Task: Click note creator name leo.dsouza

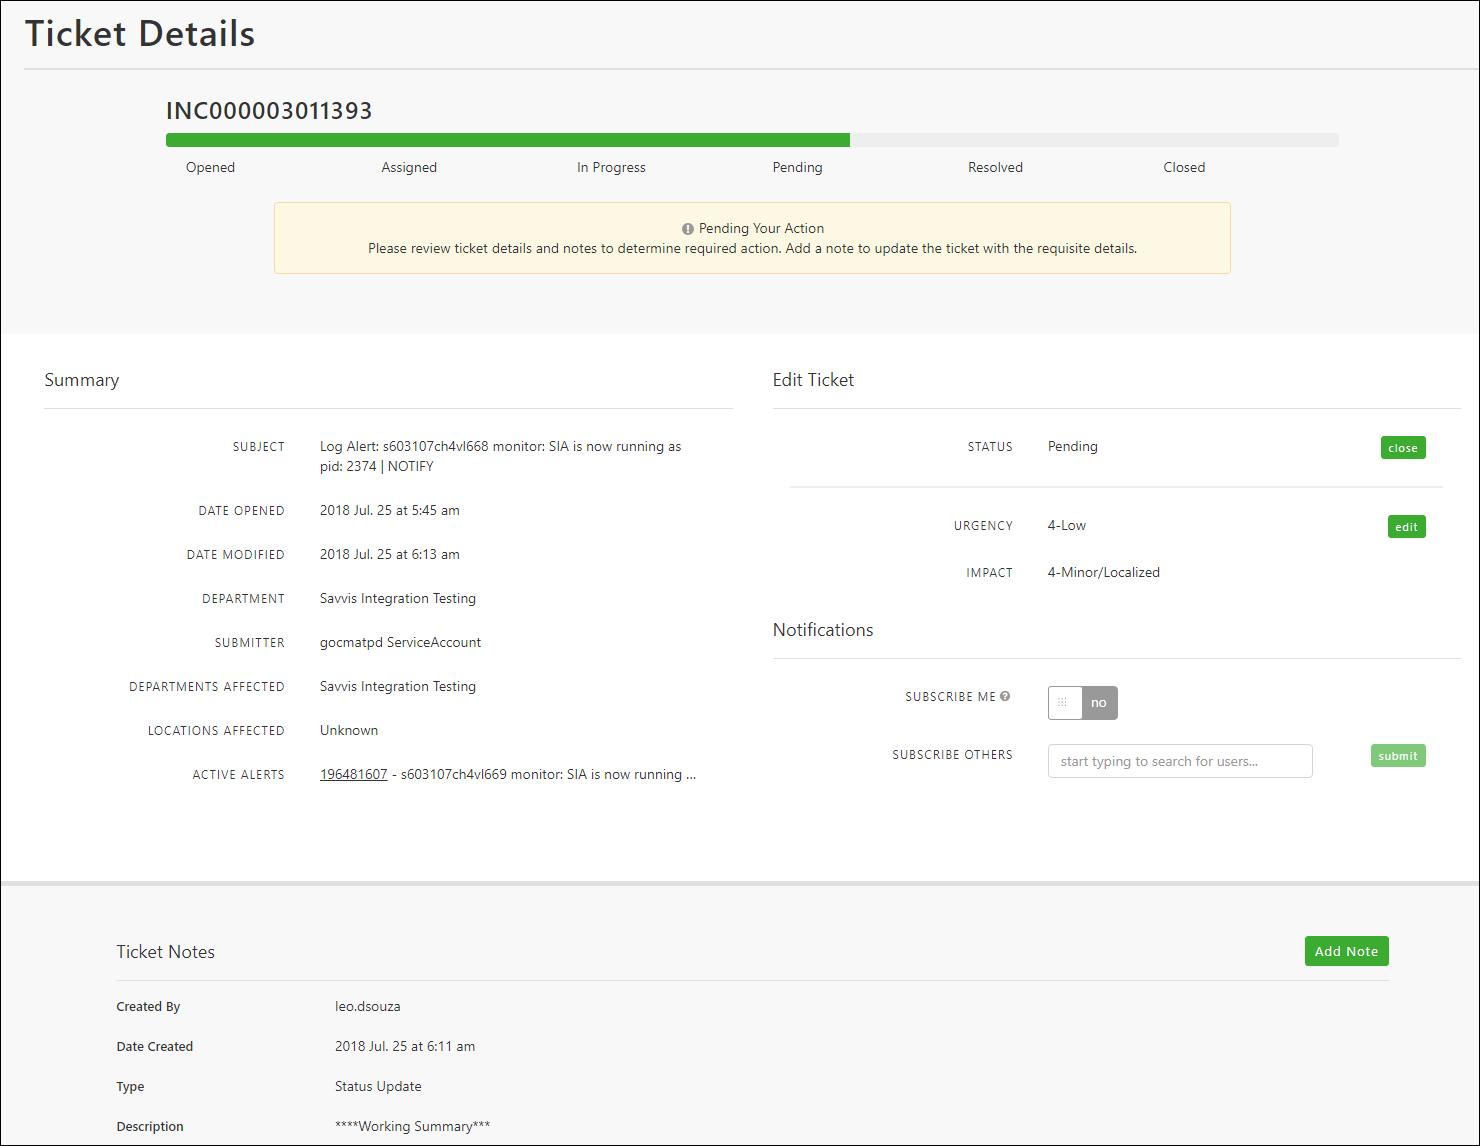Action: coord(367,1006)
